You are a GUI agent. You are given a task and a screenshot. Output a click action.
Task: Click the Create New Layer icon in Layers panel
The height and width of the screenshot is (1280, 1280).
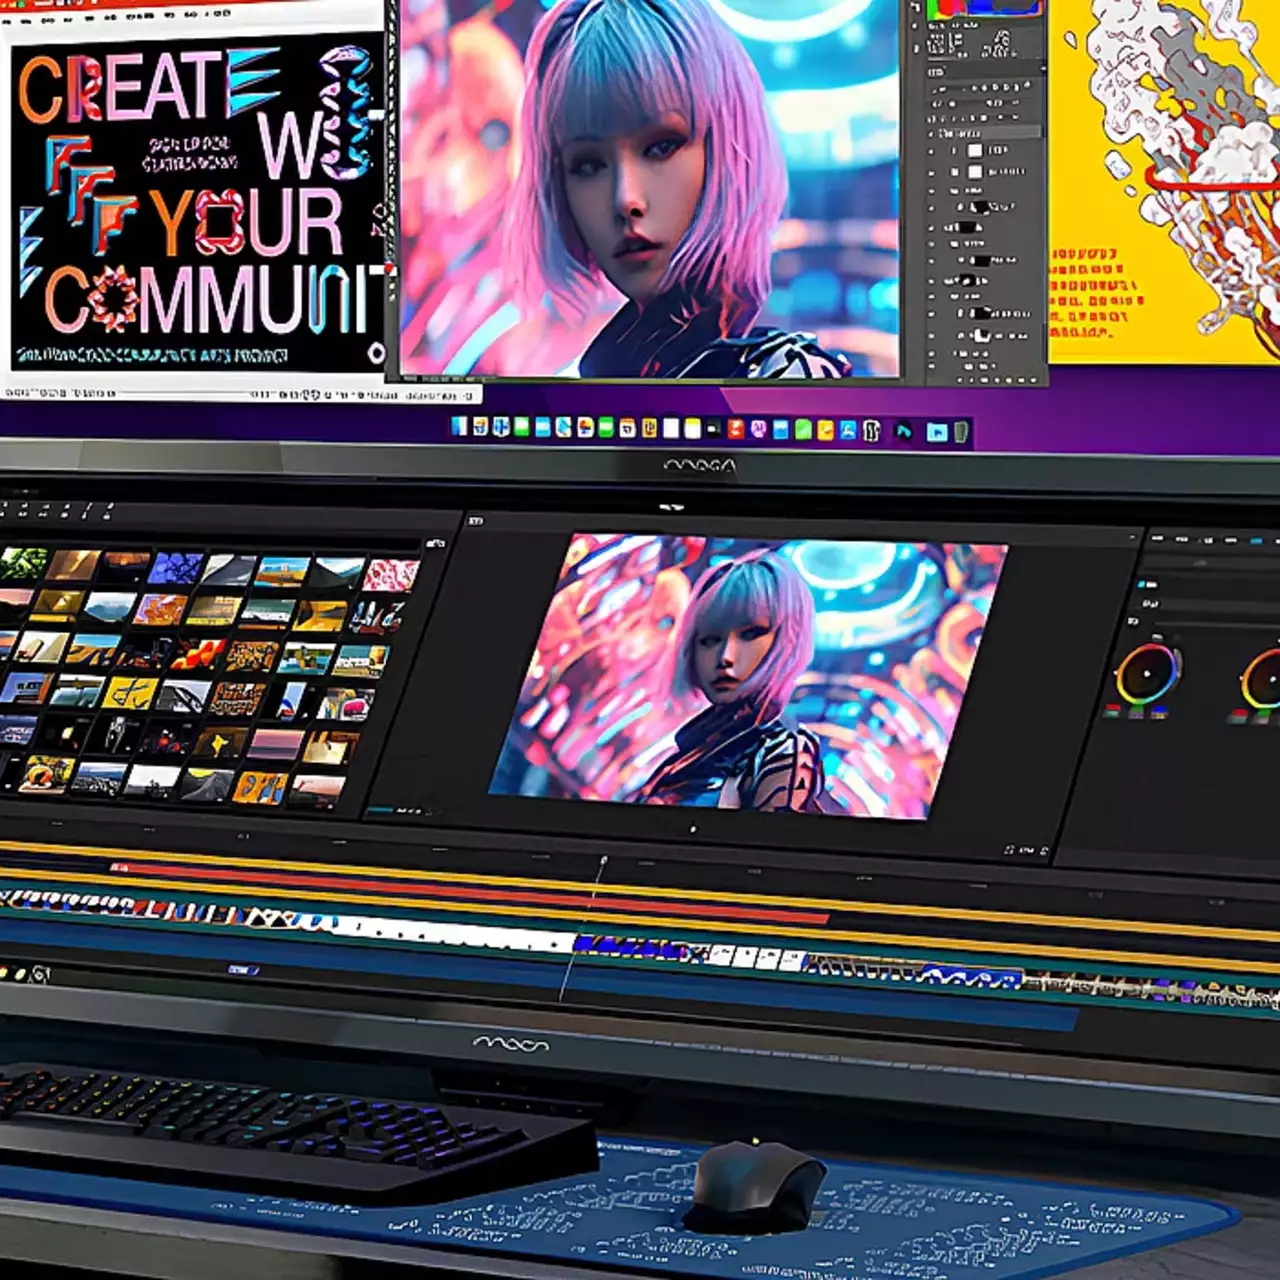[1020, 380]
